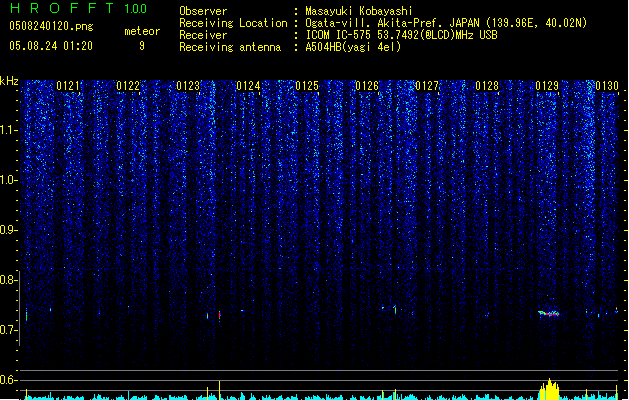The width and height of the screenshot is (629, 400).
Task: Click the Receiving antenna label
Action: 230,47
